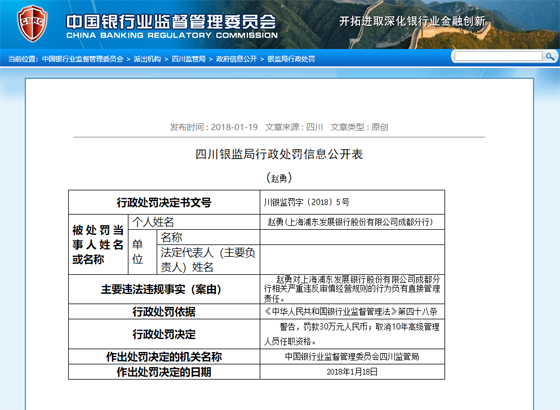The width and height of the screenshot is (560, 410).
Task: Click 文章类型：原创 text
Action: [359, 127]
